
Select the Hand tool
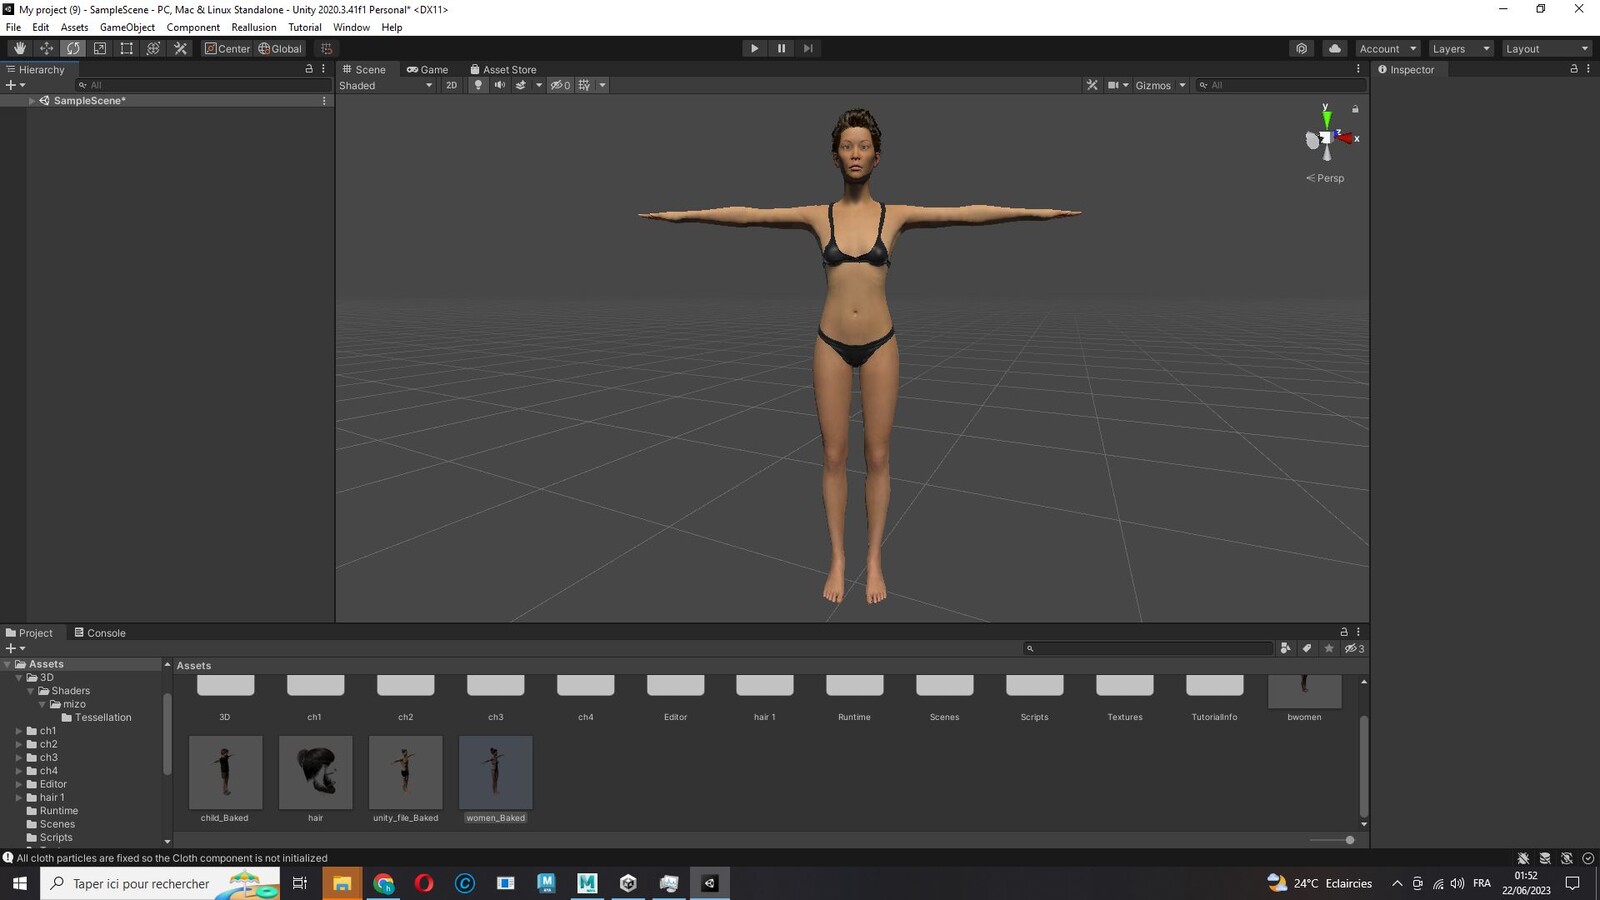pos(19,48)
